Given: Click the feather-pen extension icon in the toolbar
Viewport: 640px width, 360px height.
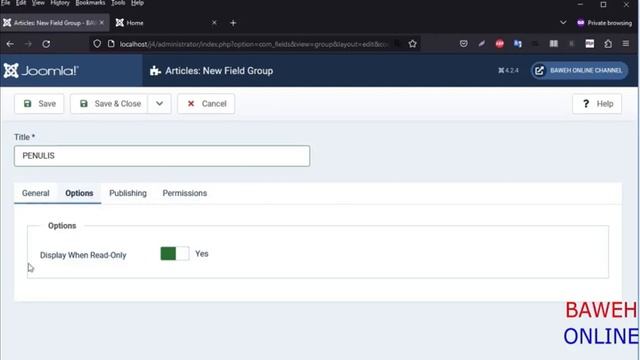Looking at the screenshot, I should point(482,44).
